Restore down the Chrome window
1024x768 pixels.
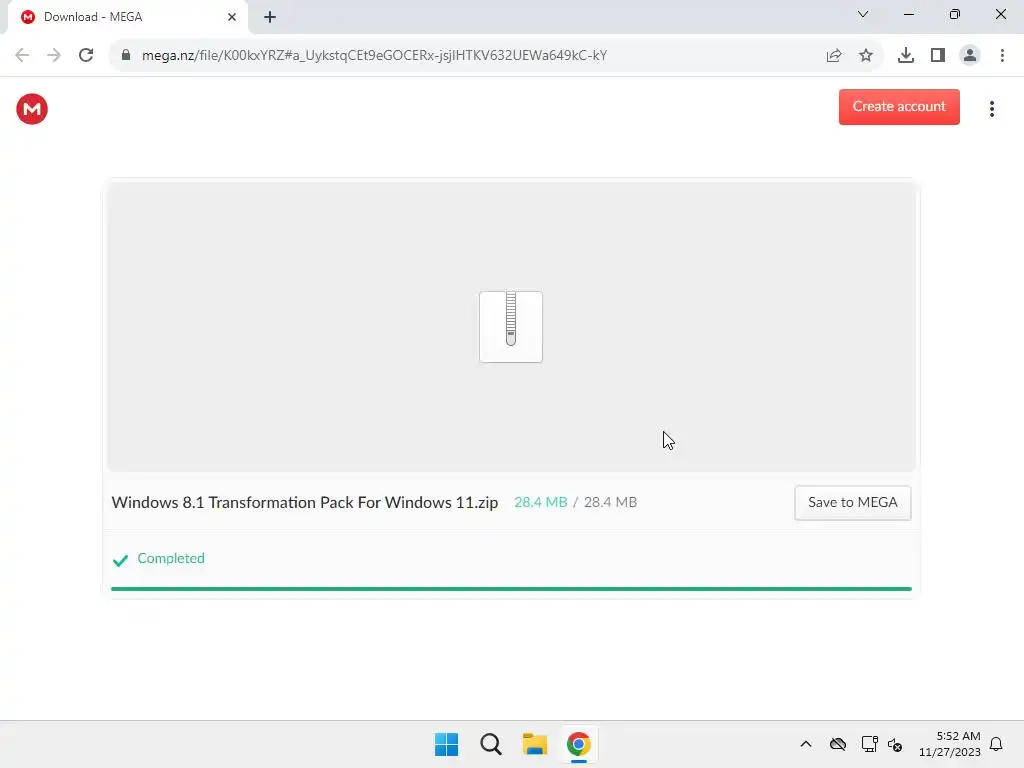click(x=955, y=14)
